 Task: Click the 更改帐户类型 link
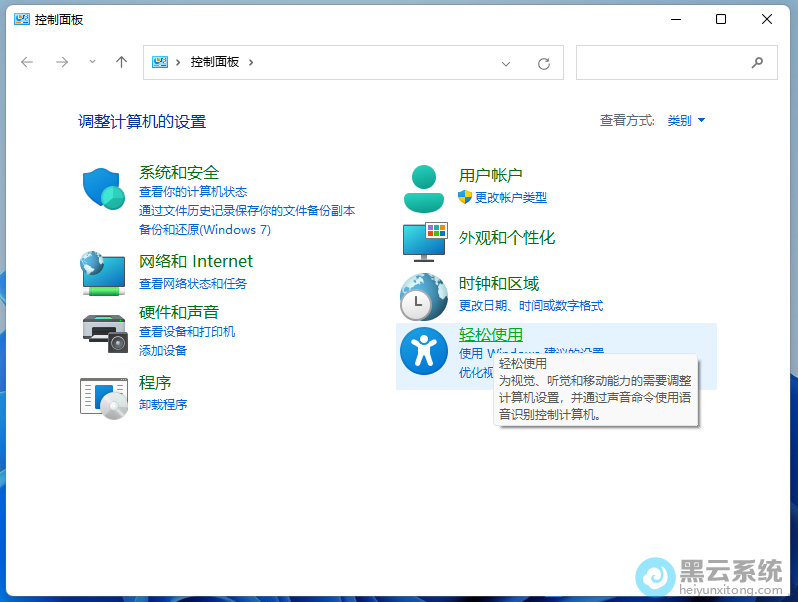[x=510, y=198]
